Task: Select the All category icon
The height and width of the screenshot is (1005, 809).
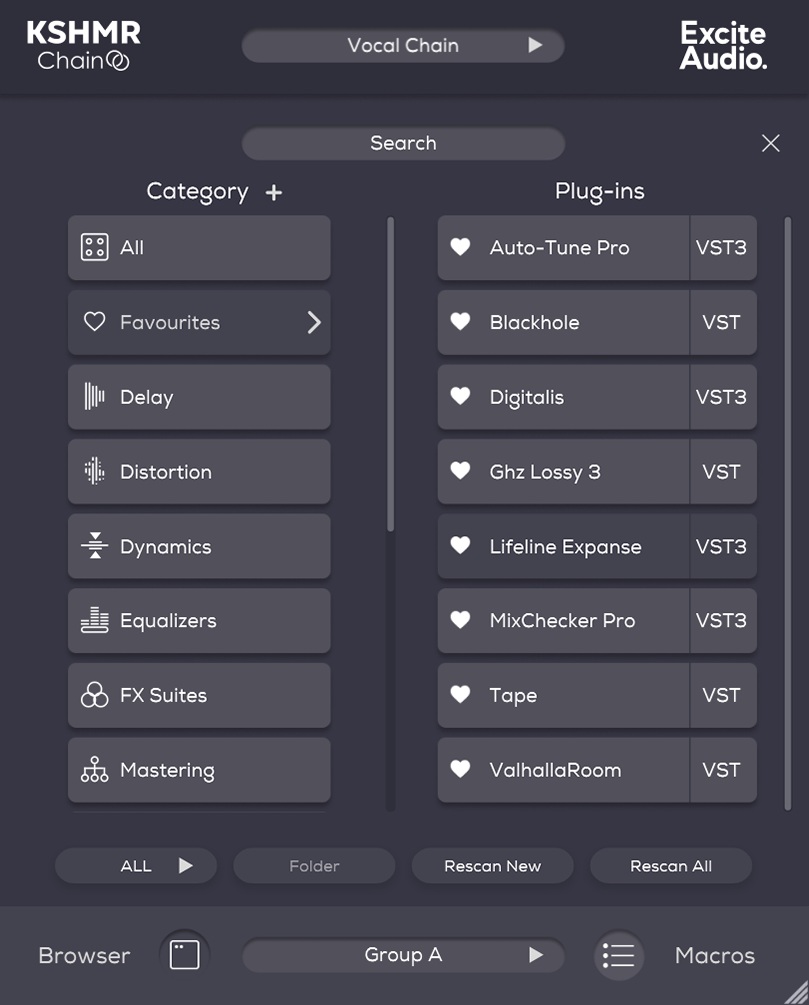Action: pos(95,247)
